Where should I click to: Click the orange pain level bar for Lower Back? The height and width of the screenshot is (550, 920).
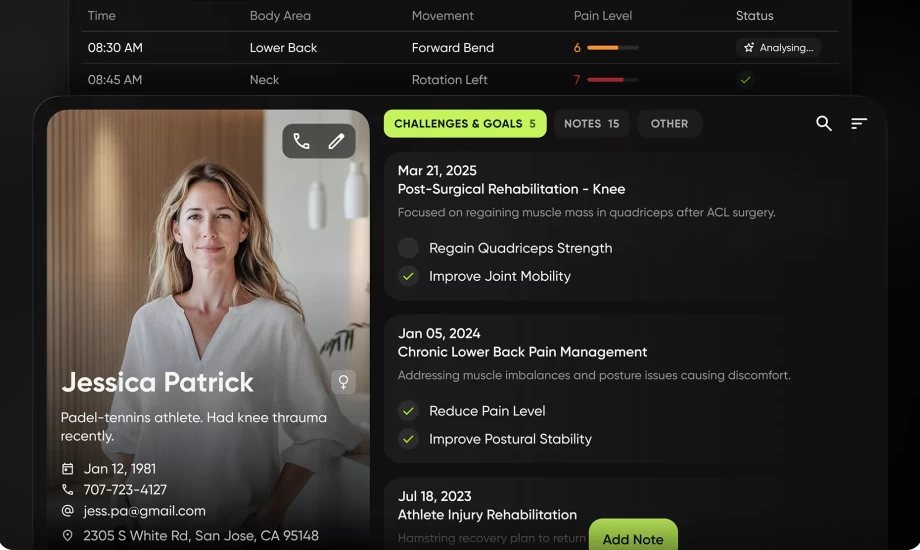tap(613, 48)
